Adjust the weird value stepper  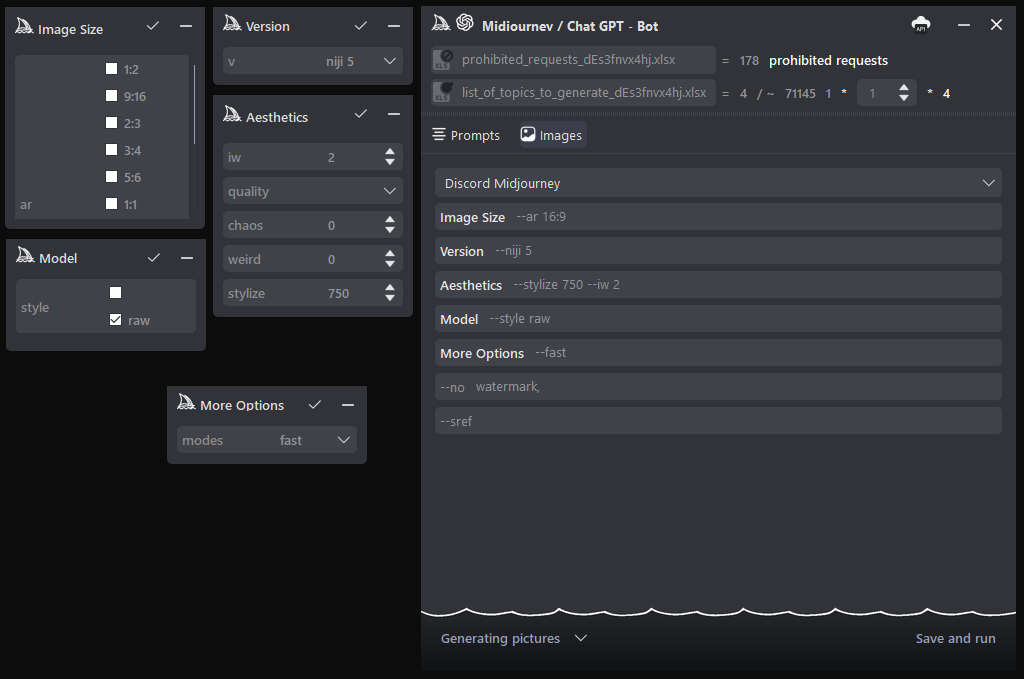click(390, 259)
